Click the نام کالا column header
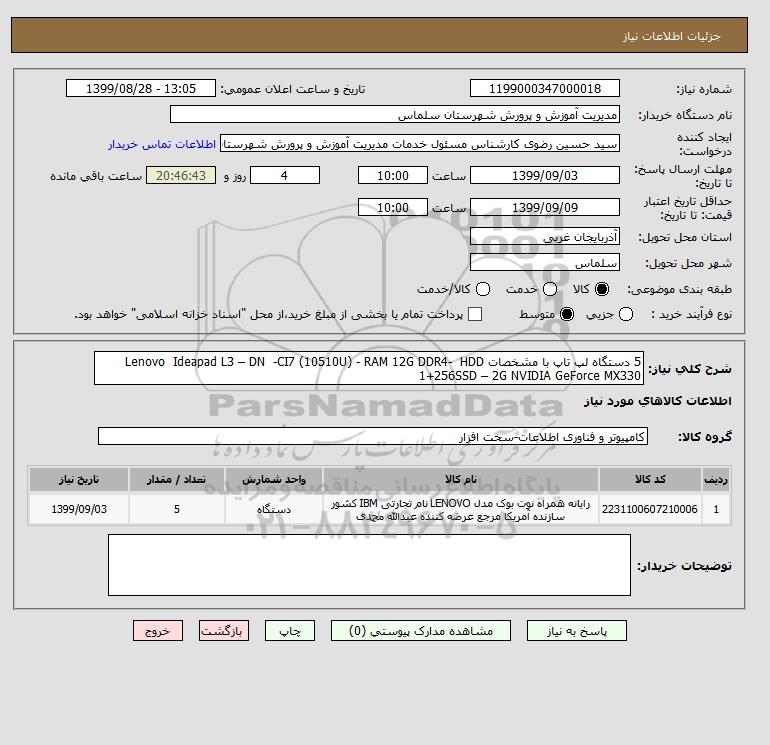Screen dimensions: 770x745 click(x=461, y=479)
